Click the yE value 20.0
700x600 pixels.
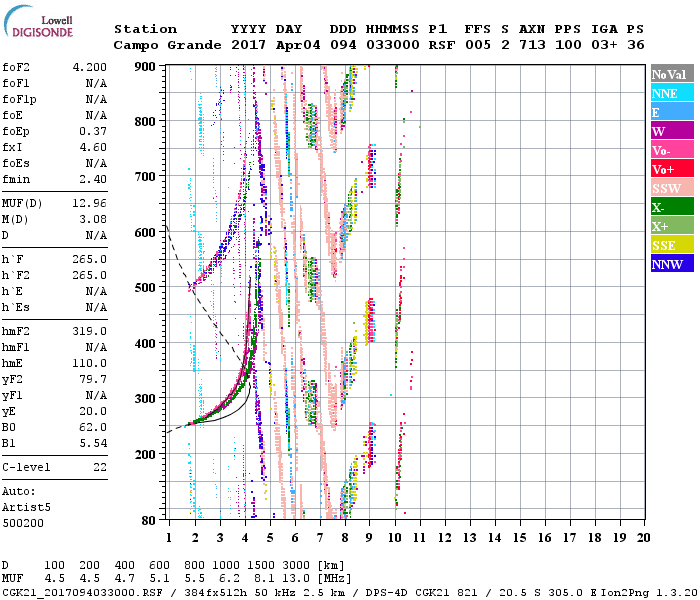(x=93, y=412)
